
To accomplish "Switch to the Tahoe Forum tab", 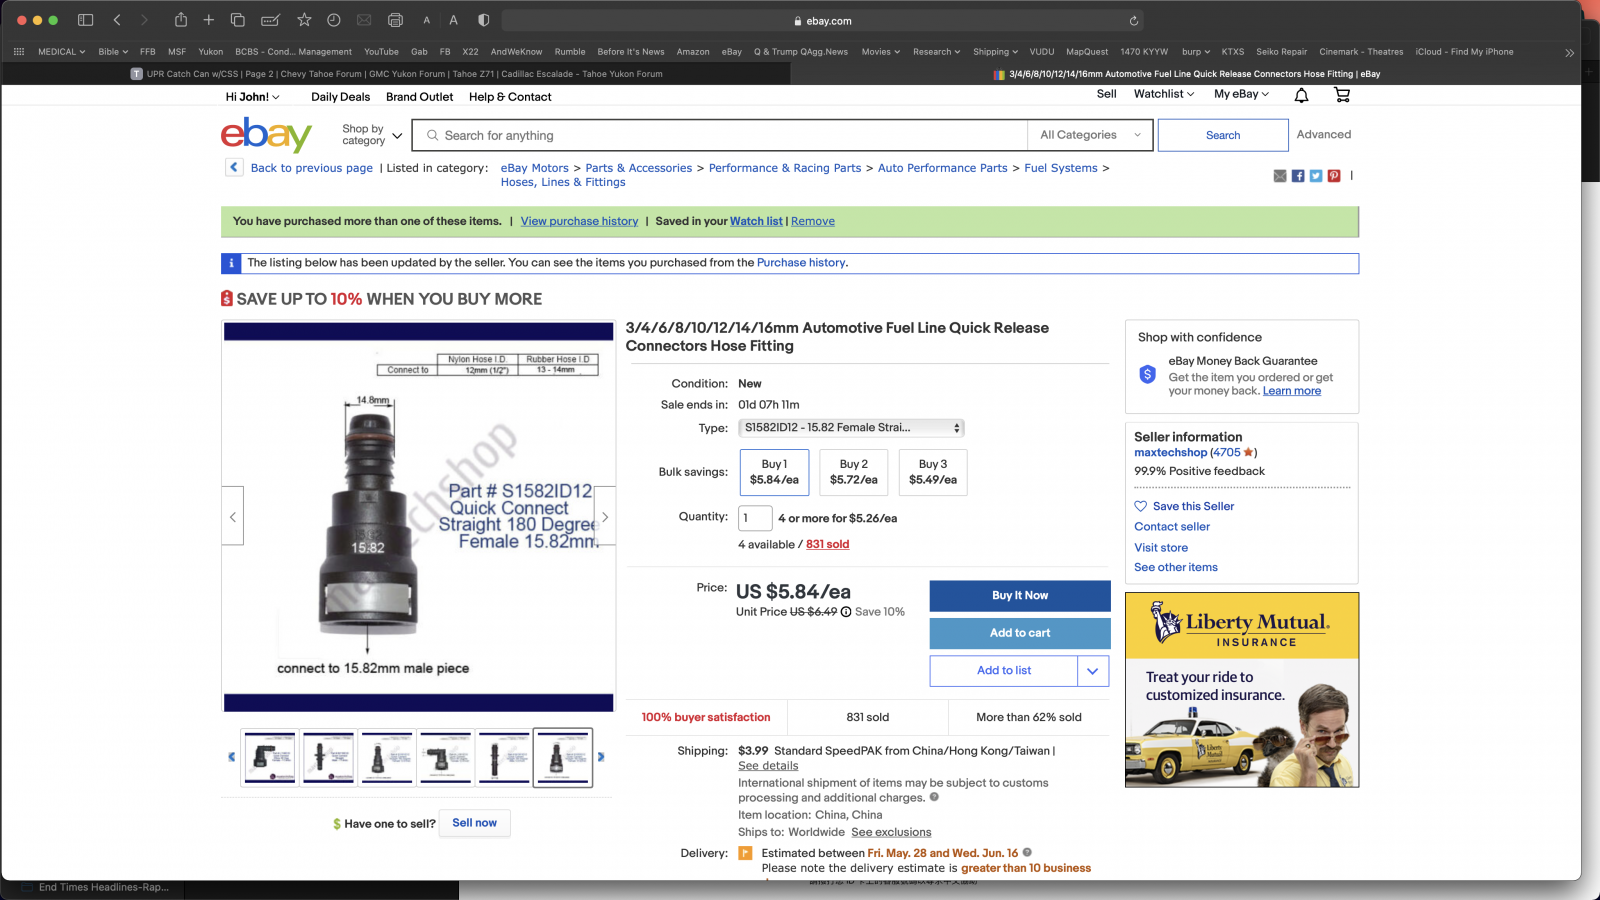I will click(x=396, y=74).
